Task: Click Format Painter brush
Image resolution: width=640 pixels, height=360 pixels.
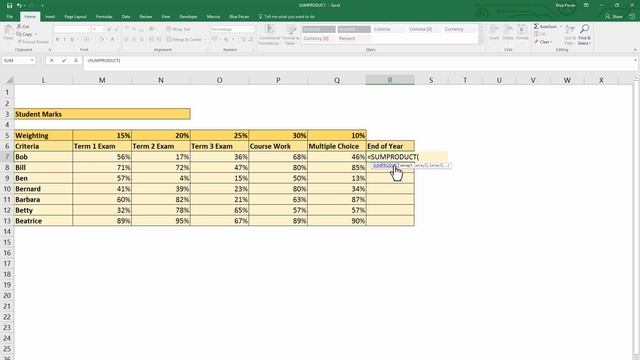Action: (x=33, y=42)
